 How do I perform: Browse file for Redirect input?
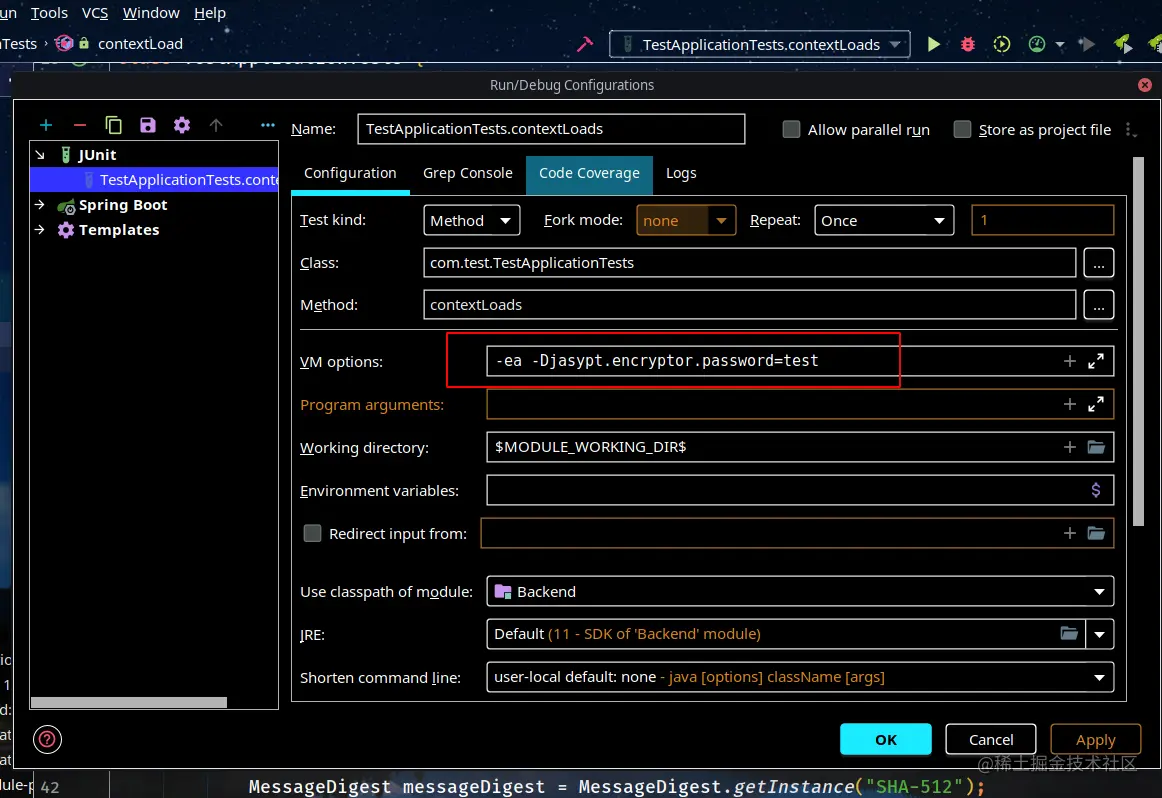tap(1096, 533)
